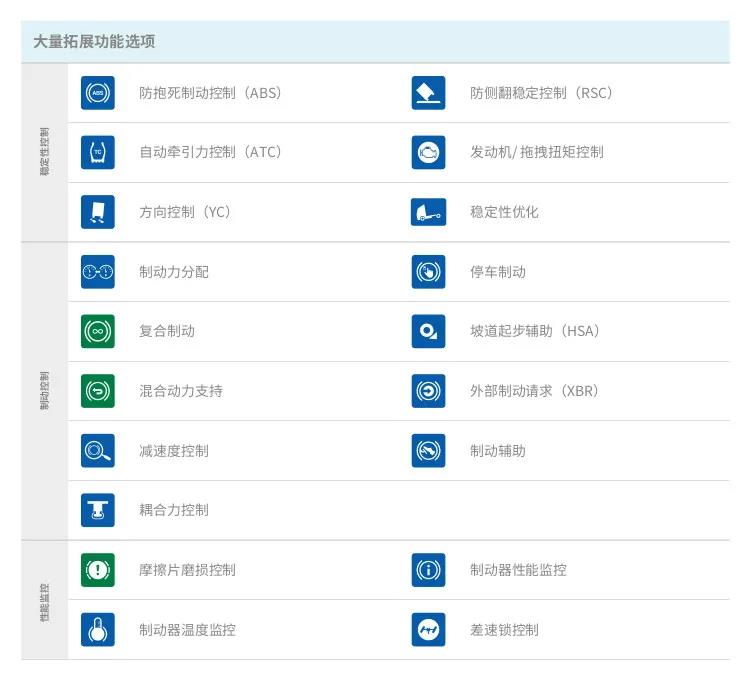
Task: Click the 外部制动请求（XBR）text label
Action: click(534, 391)
